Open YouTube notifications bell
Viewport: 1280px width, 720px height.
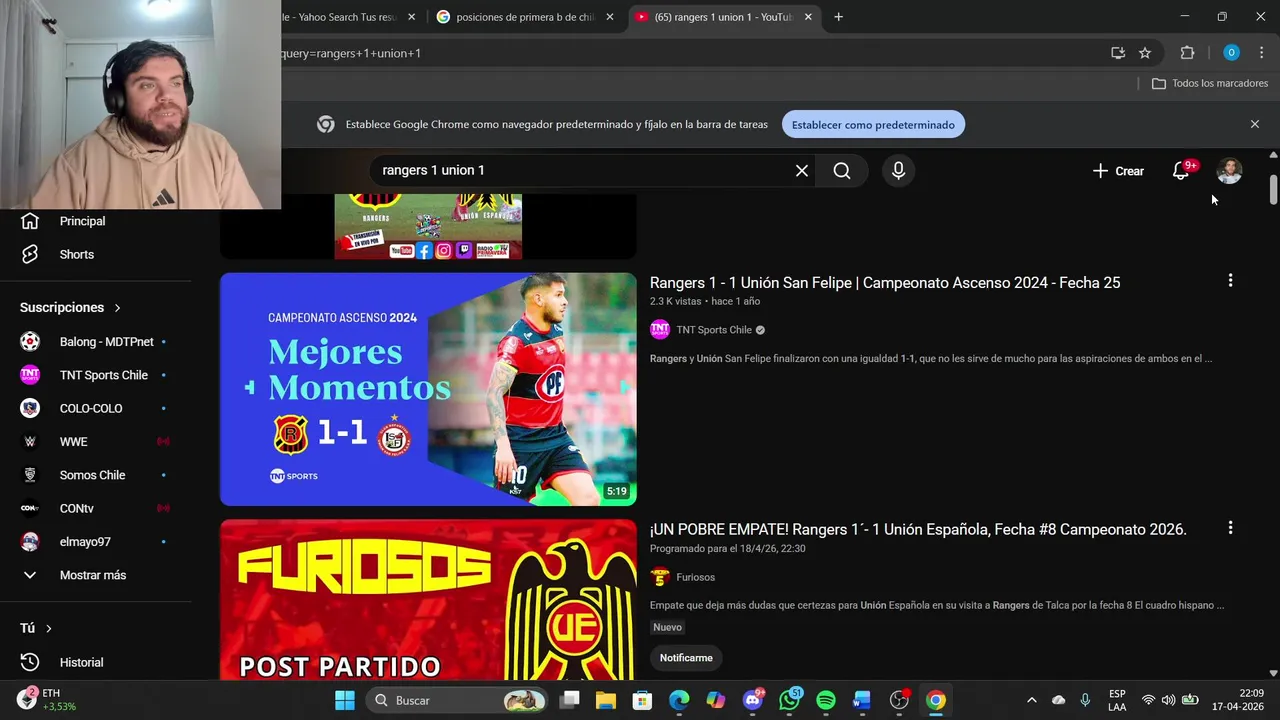(x=1181, y=171)
